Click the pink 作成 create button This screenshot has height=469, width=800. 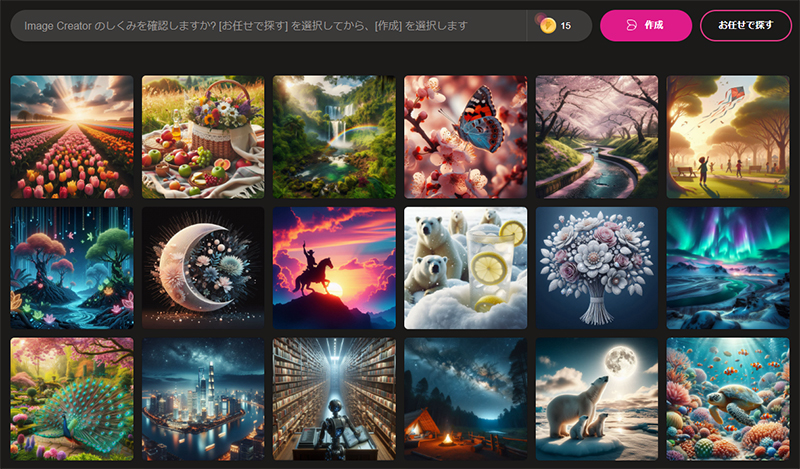tap(645, 25)
